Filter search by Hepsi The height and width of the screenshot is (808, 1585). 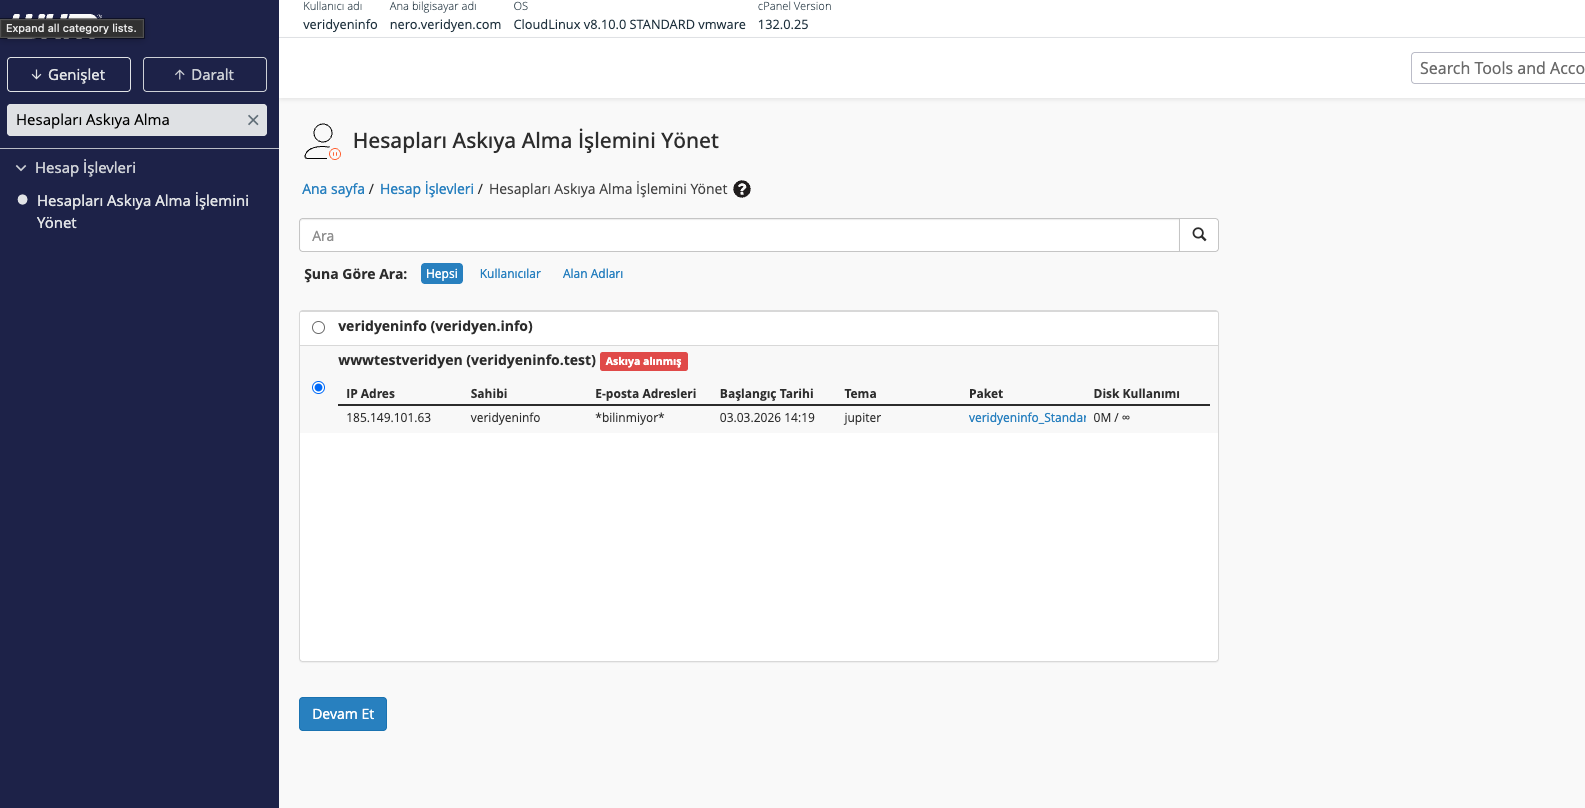point(441,274)
